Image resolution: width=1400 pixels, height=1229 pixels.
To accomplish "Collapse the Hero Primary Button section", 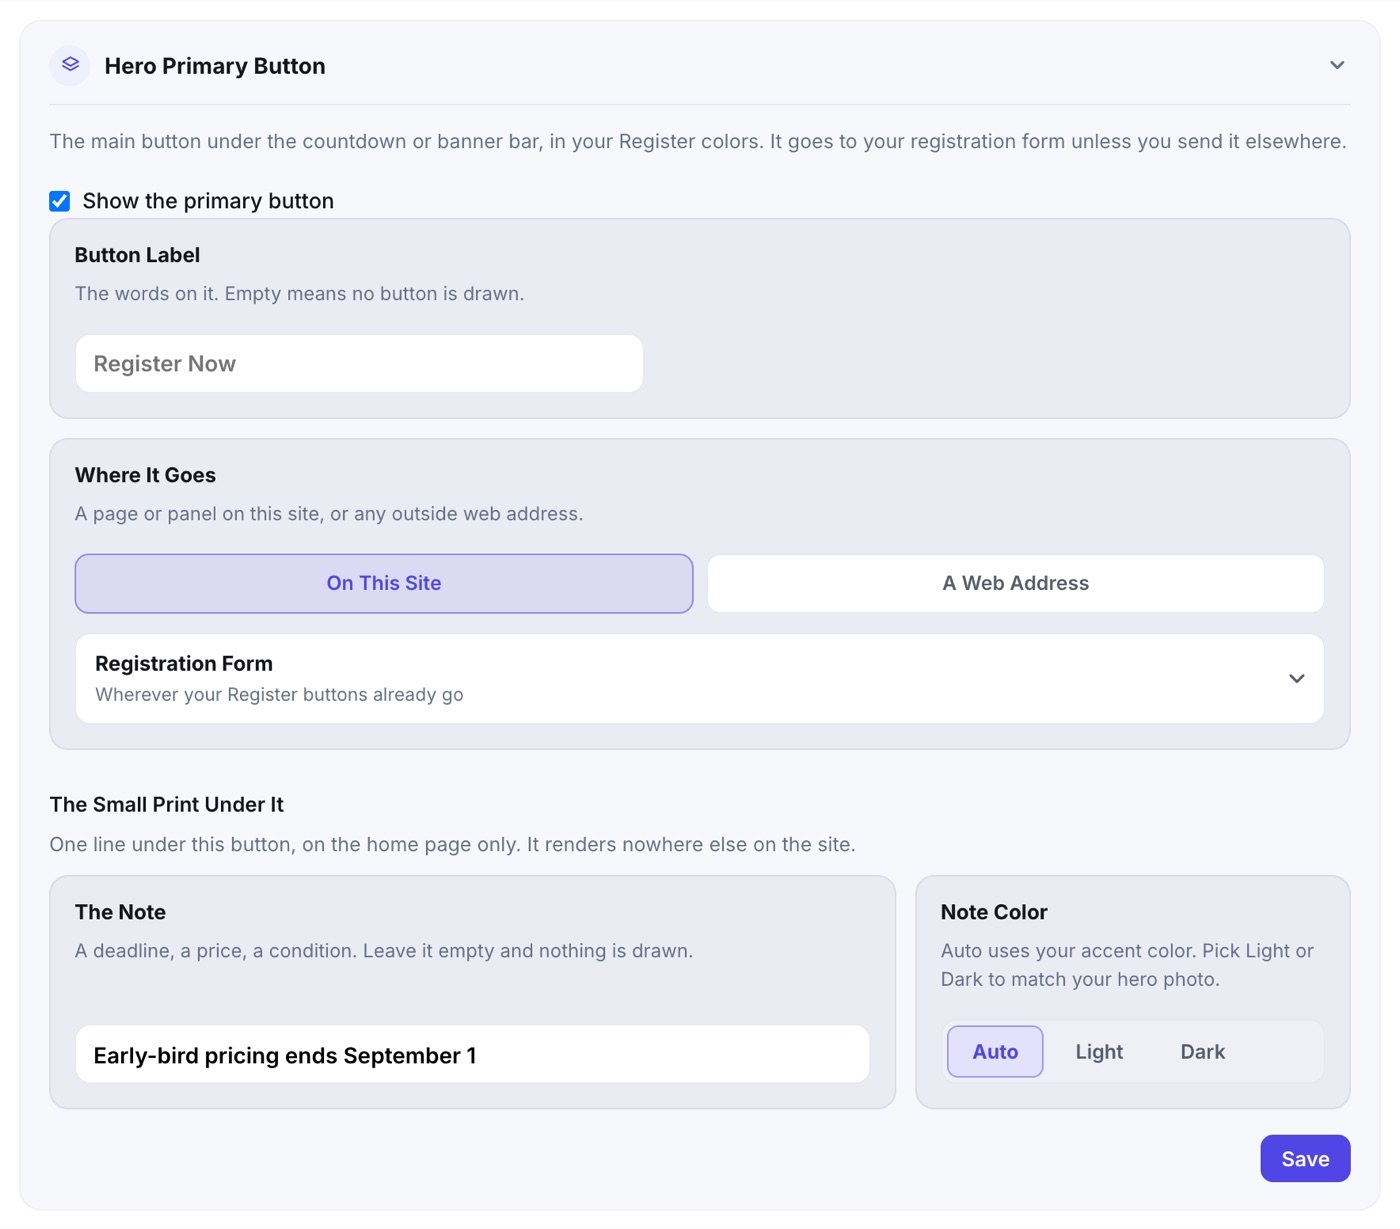I will click(x=1337, y=65).
